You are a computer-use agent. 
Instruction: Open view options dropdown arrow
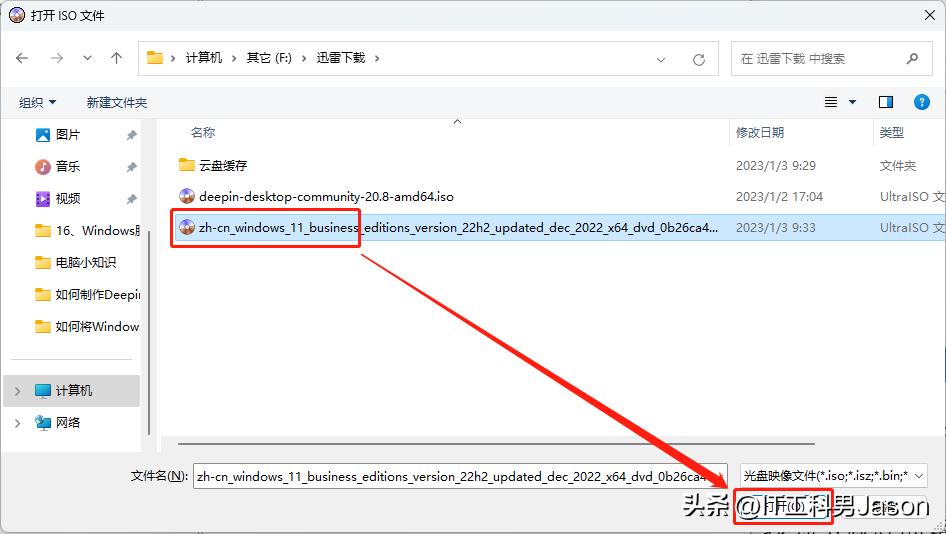pyautogui.click(x=852, y=103)
